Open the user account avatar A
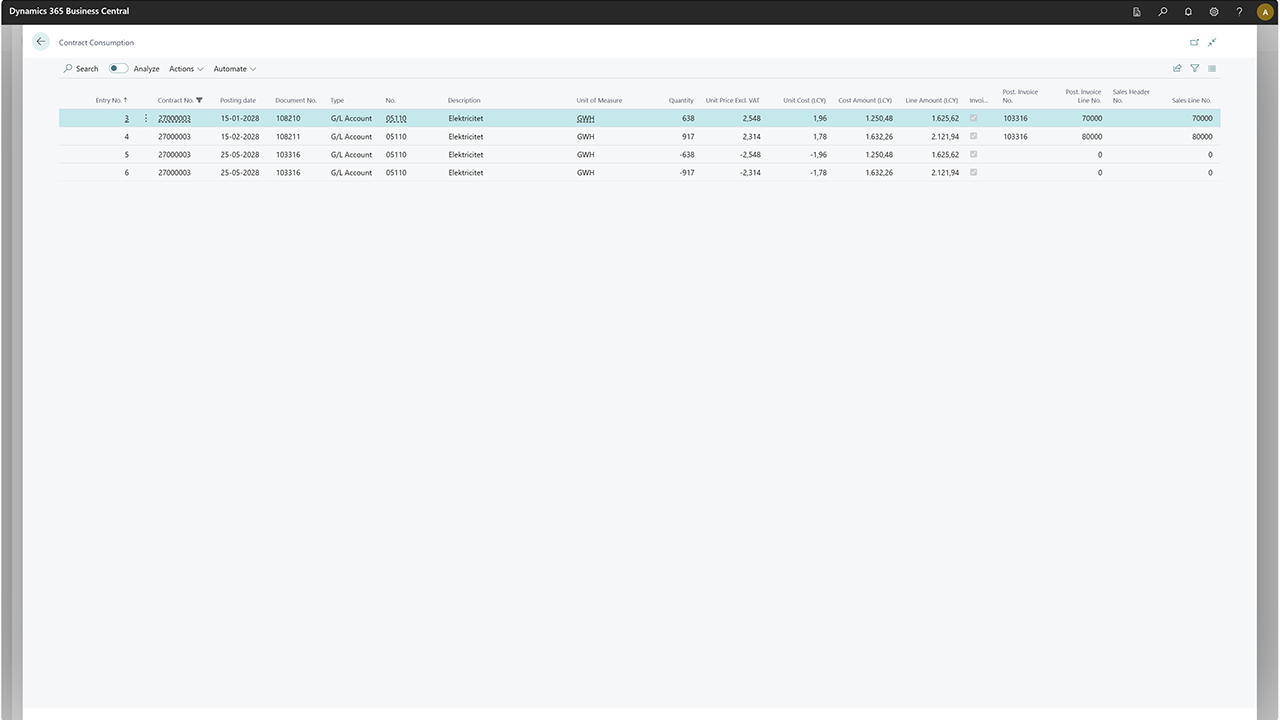 [x=1265, y=12]
